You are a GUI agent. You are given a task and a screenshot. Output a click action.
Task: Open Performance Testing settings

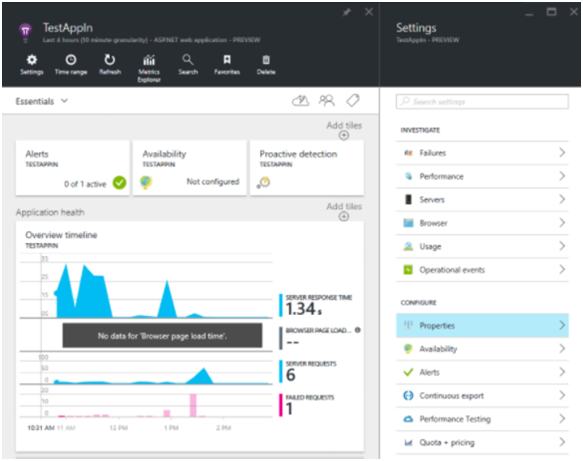tap(482, 419)
